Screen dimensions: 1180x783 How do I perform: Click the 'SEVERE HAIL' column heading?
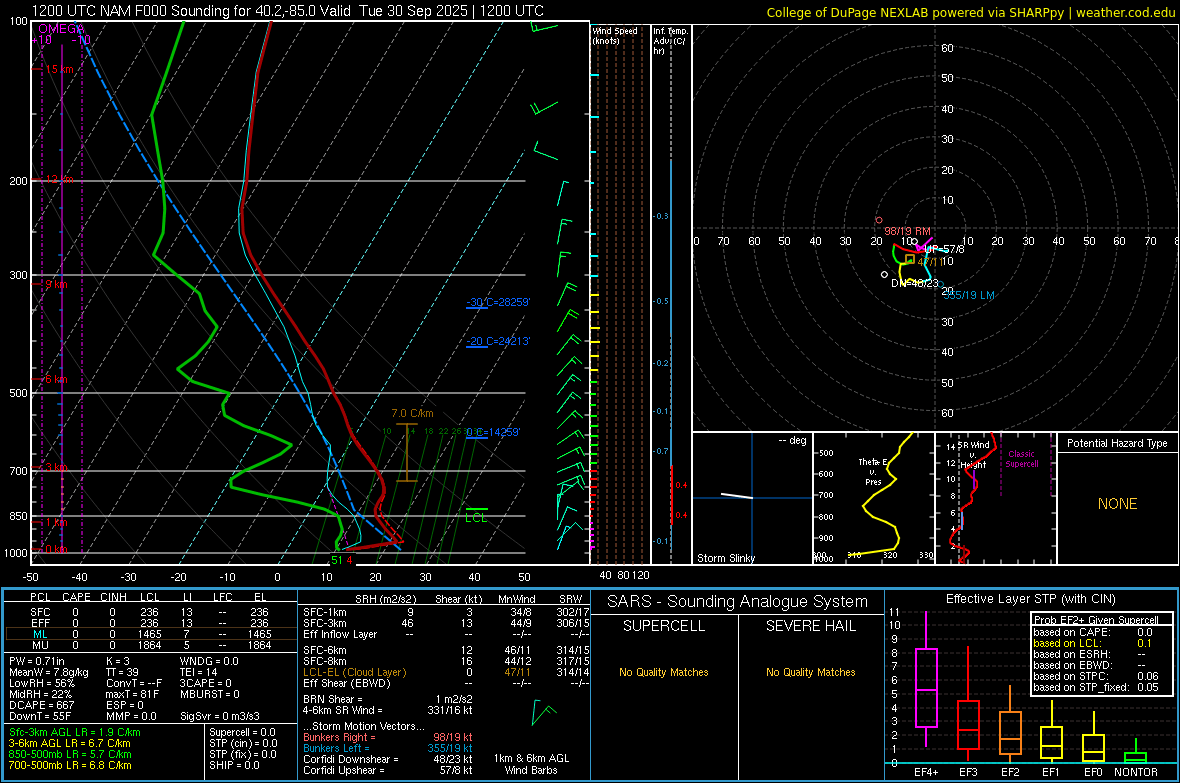[810, 626]
